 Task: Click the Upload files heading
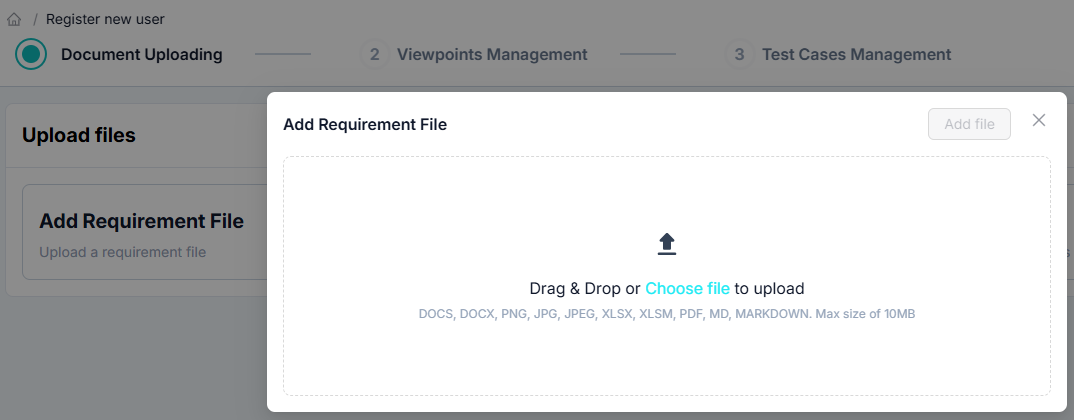click(x=79, y=136)
